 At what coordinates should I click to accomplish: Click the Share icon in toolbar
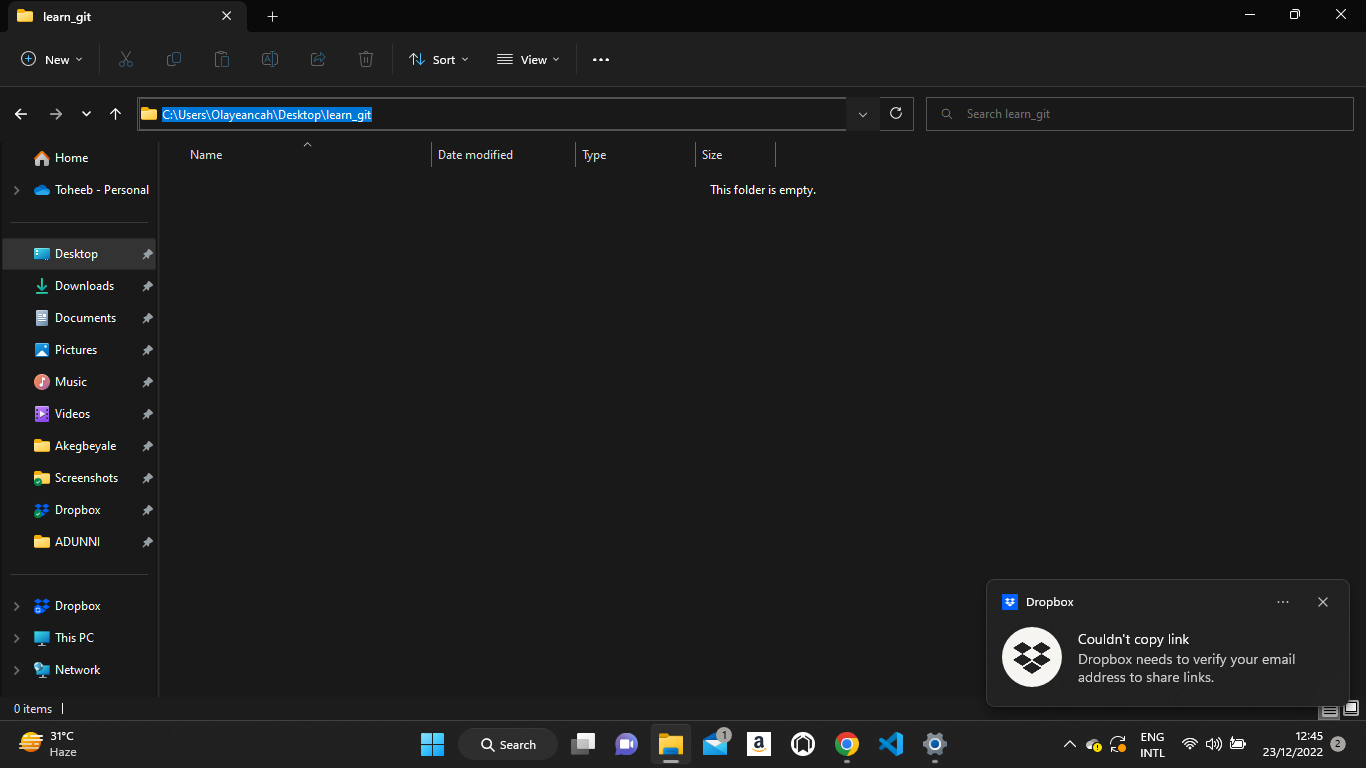pos(318,60)
